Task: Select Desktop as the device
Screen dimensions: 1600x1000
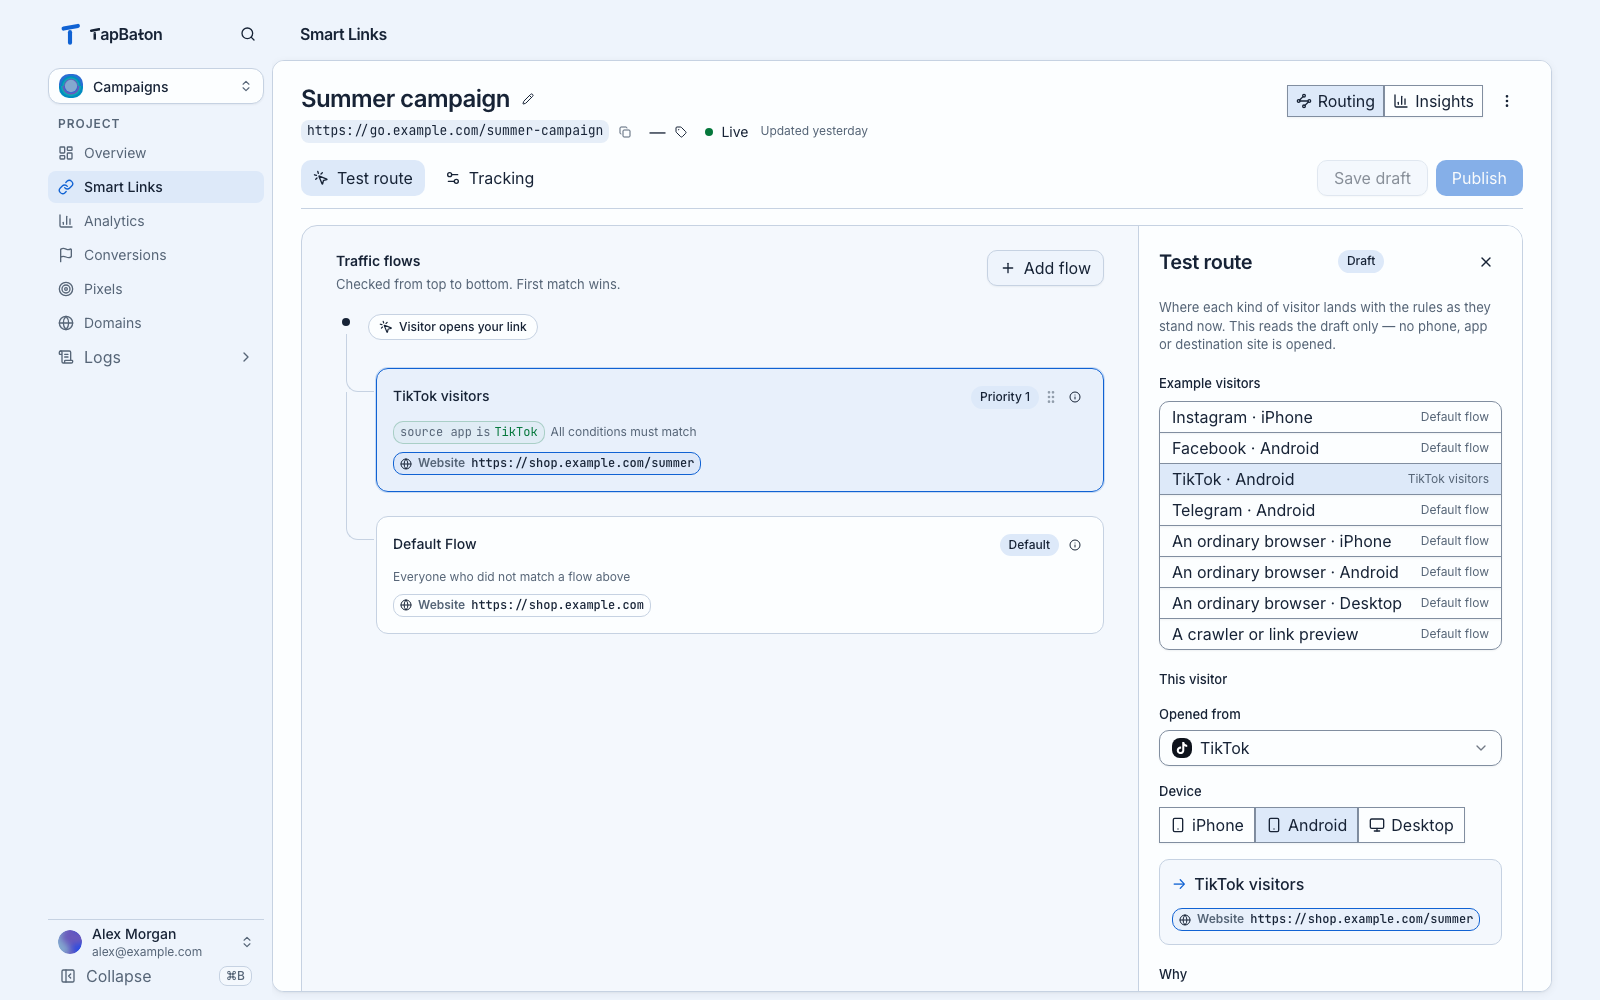Action: [1411, 825]
